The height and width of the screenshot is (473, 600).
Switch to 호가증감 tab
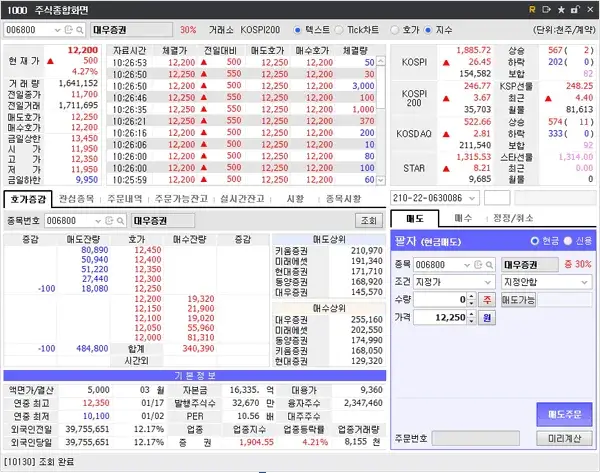(28, 199)
